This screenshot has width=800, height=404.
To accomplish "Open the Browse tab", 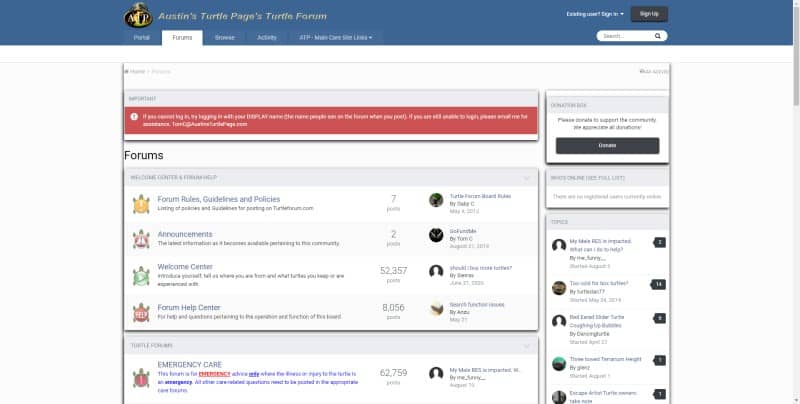I will [224, 38].
